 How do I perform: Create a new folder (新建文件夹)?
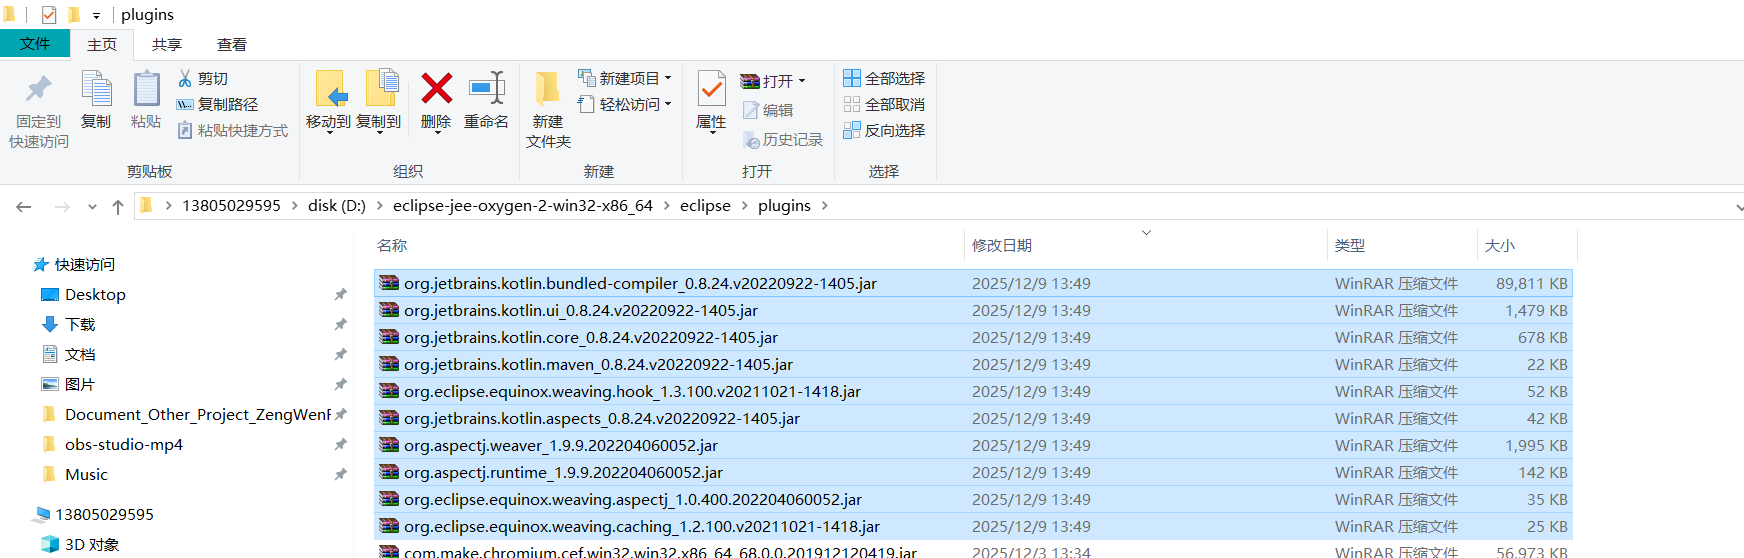[x=548, y=108]
